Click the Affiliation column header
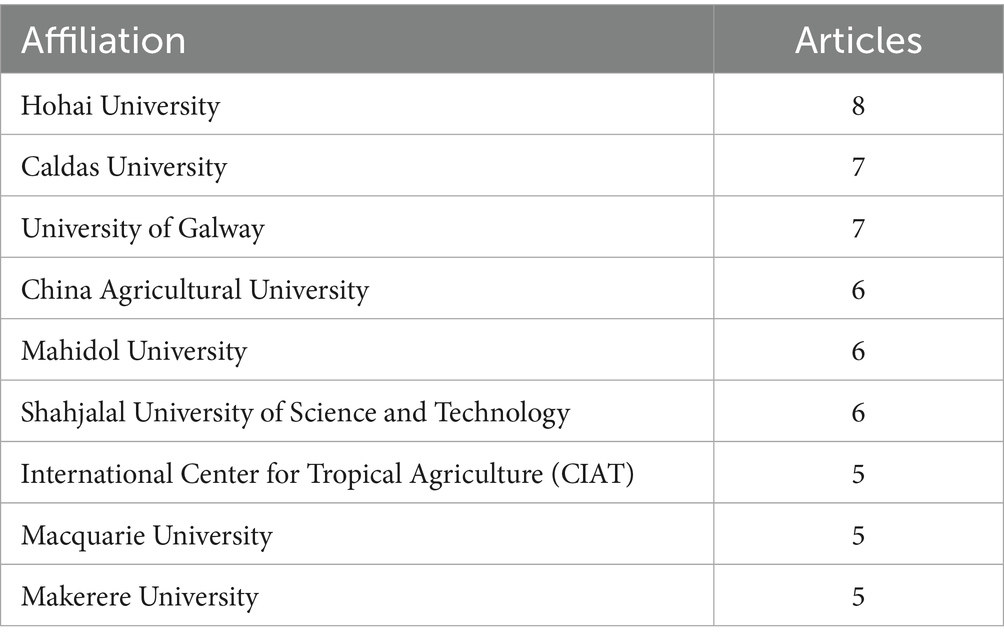1004x644 pixels. point(103,40)
